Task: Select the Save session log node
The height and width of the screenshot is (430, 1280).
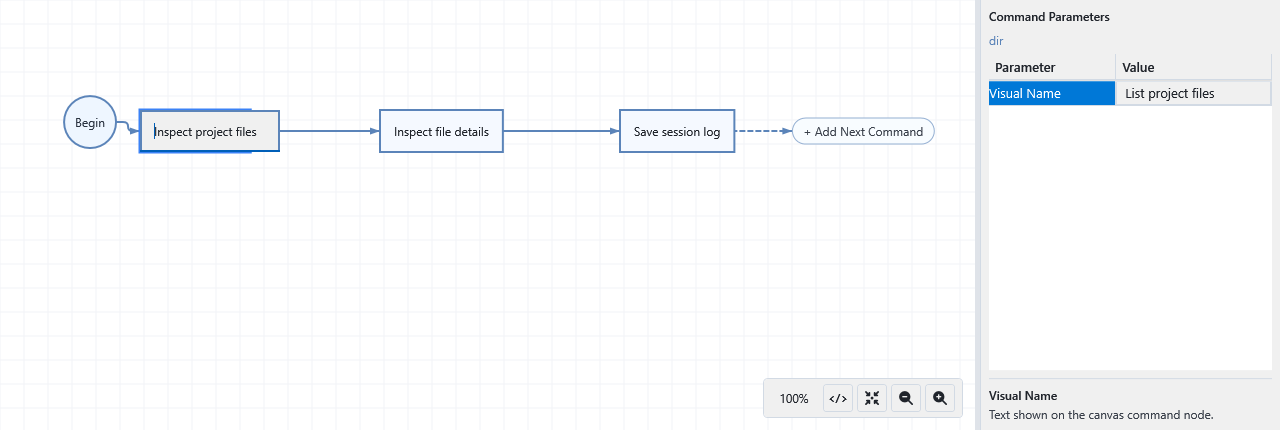Action: [677, 131]
